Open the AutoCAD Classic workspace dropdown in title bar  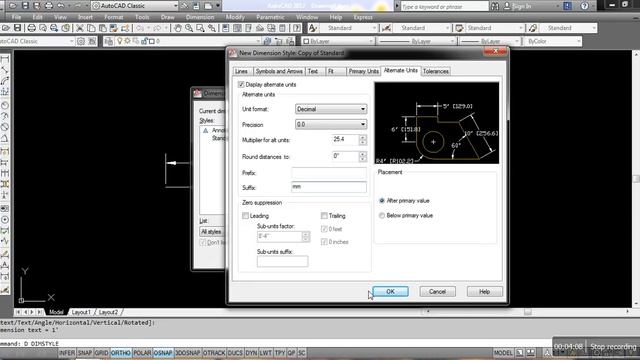click(135, 6)
